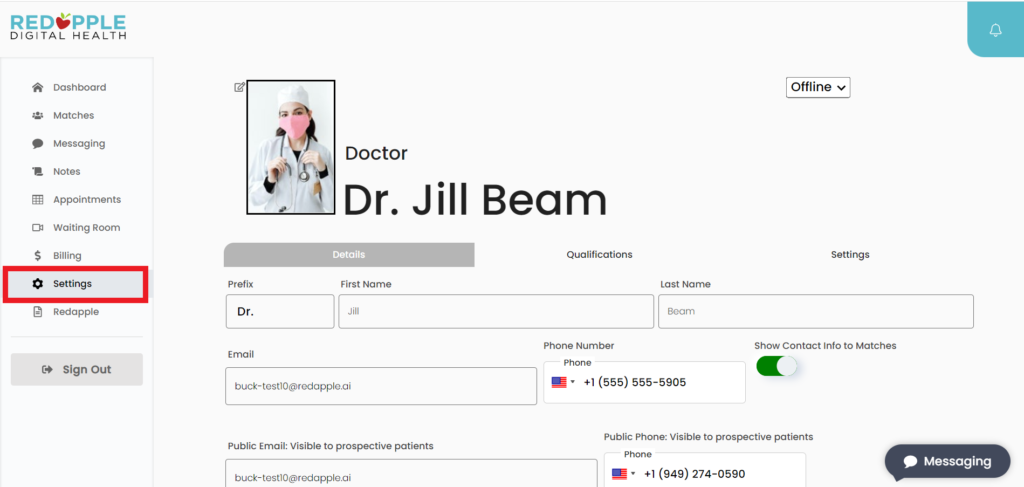Image resolution: width=1024 pixels, height=487 pixels.
Task: Click the Billing dollar sign icon
Action: click(38, 256)
